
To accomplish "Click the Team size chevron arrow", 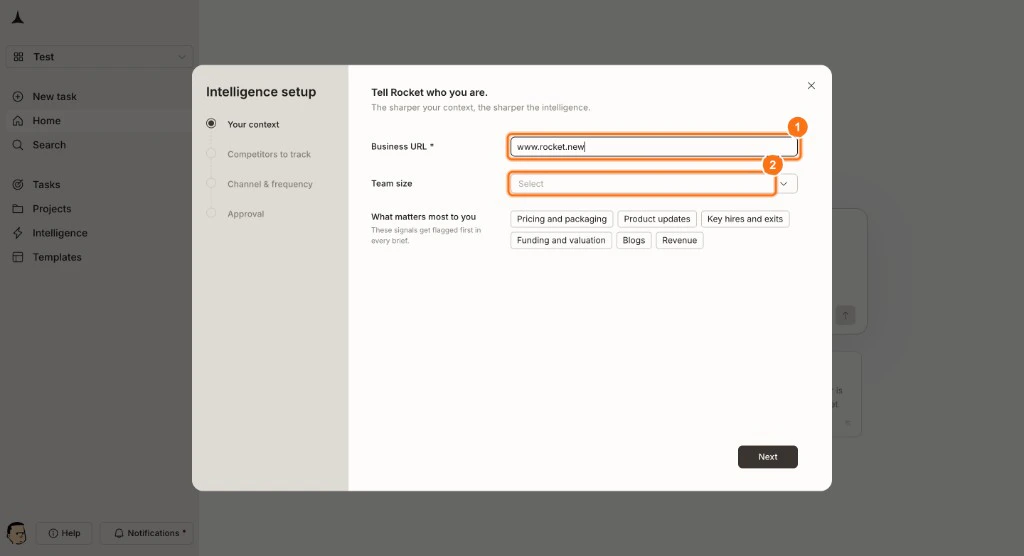I will click(x=784, y=184).
